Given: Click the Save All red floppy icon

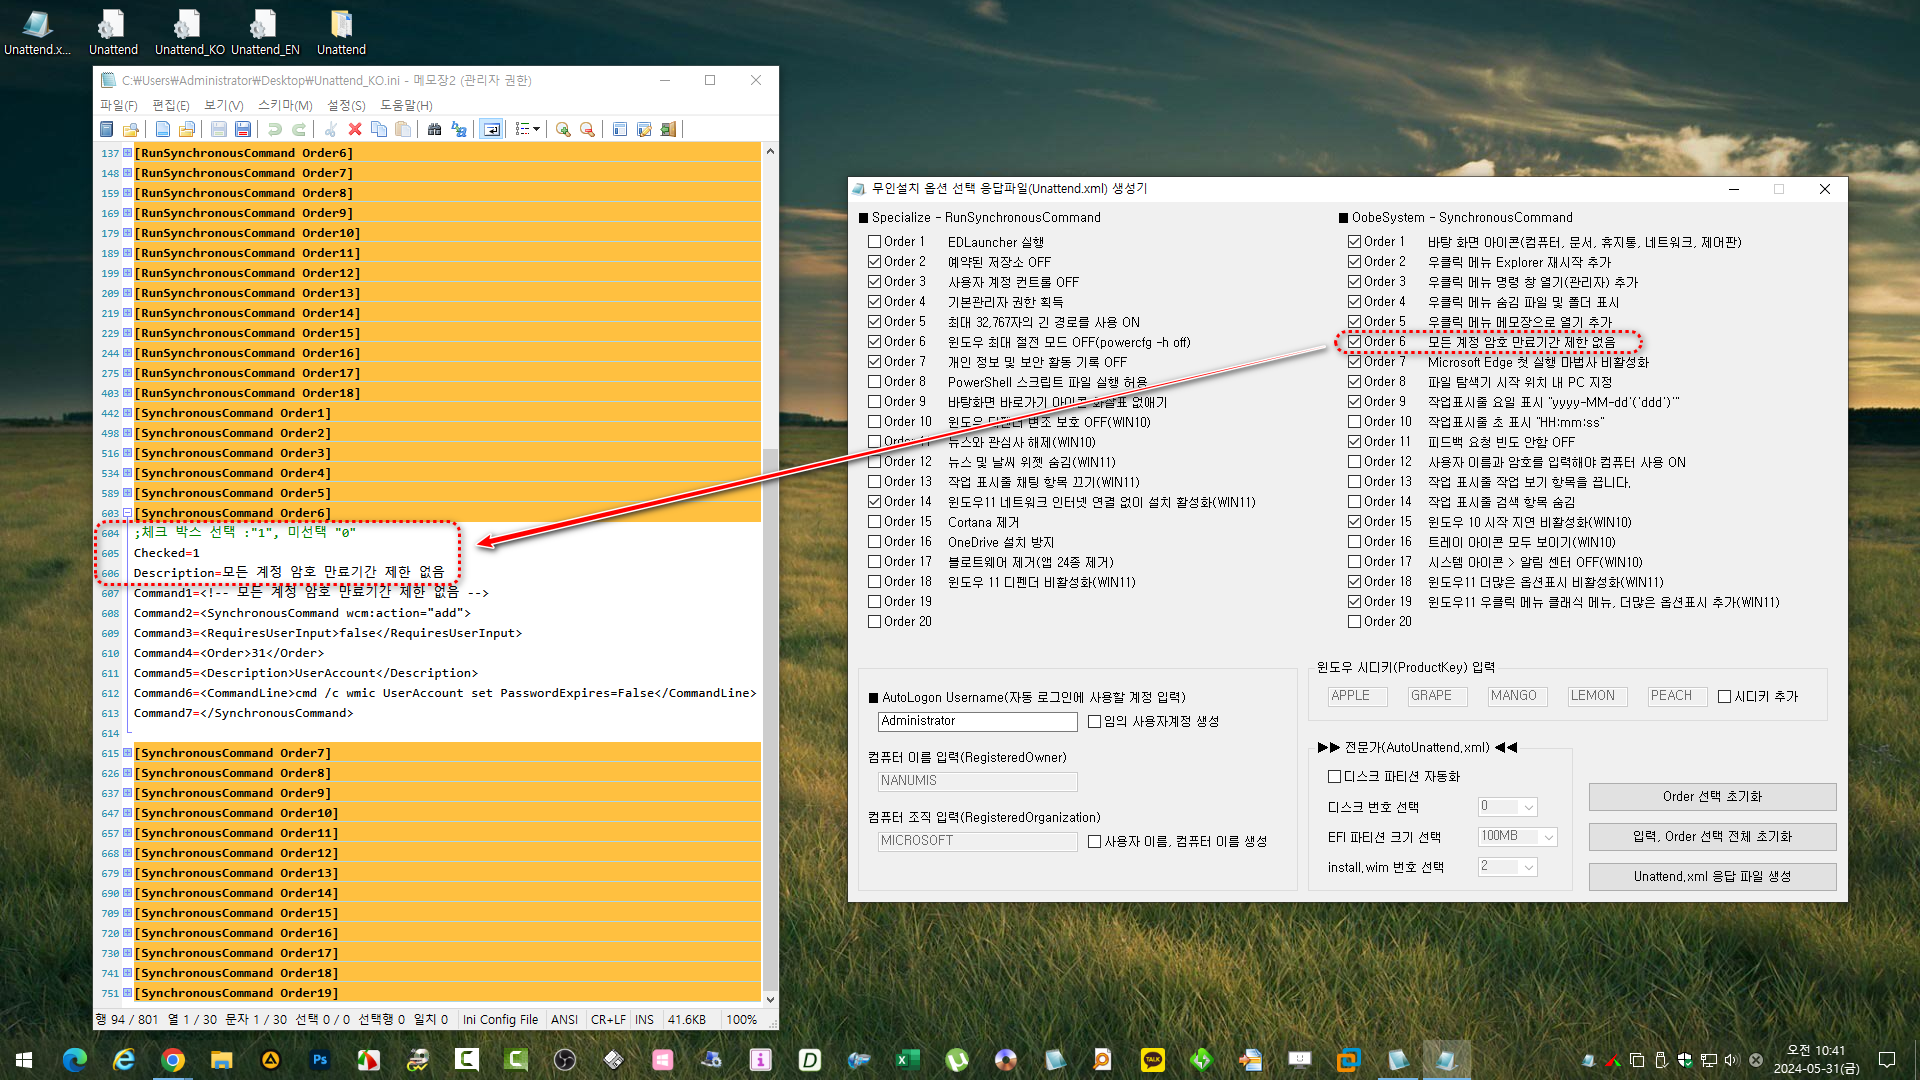Looking at the screenshot, I should pos(243,129).
